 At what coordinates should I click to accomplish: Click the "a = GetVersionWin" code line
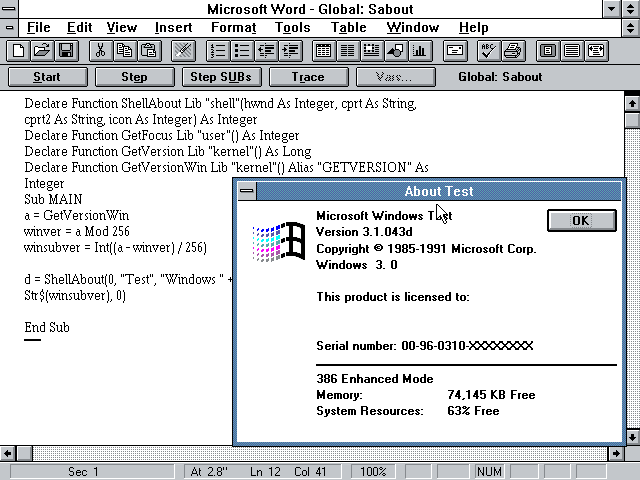pyautogui.click(x=77, y=216)
